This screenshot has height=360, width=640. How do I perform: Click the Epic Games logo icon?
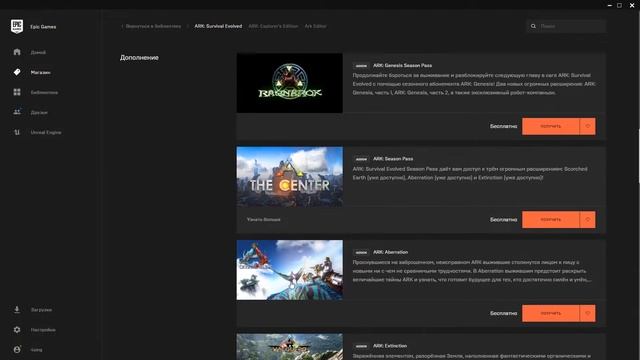[x=17, y=27]
